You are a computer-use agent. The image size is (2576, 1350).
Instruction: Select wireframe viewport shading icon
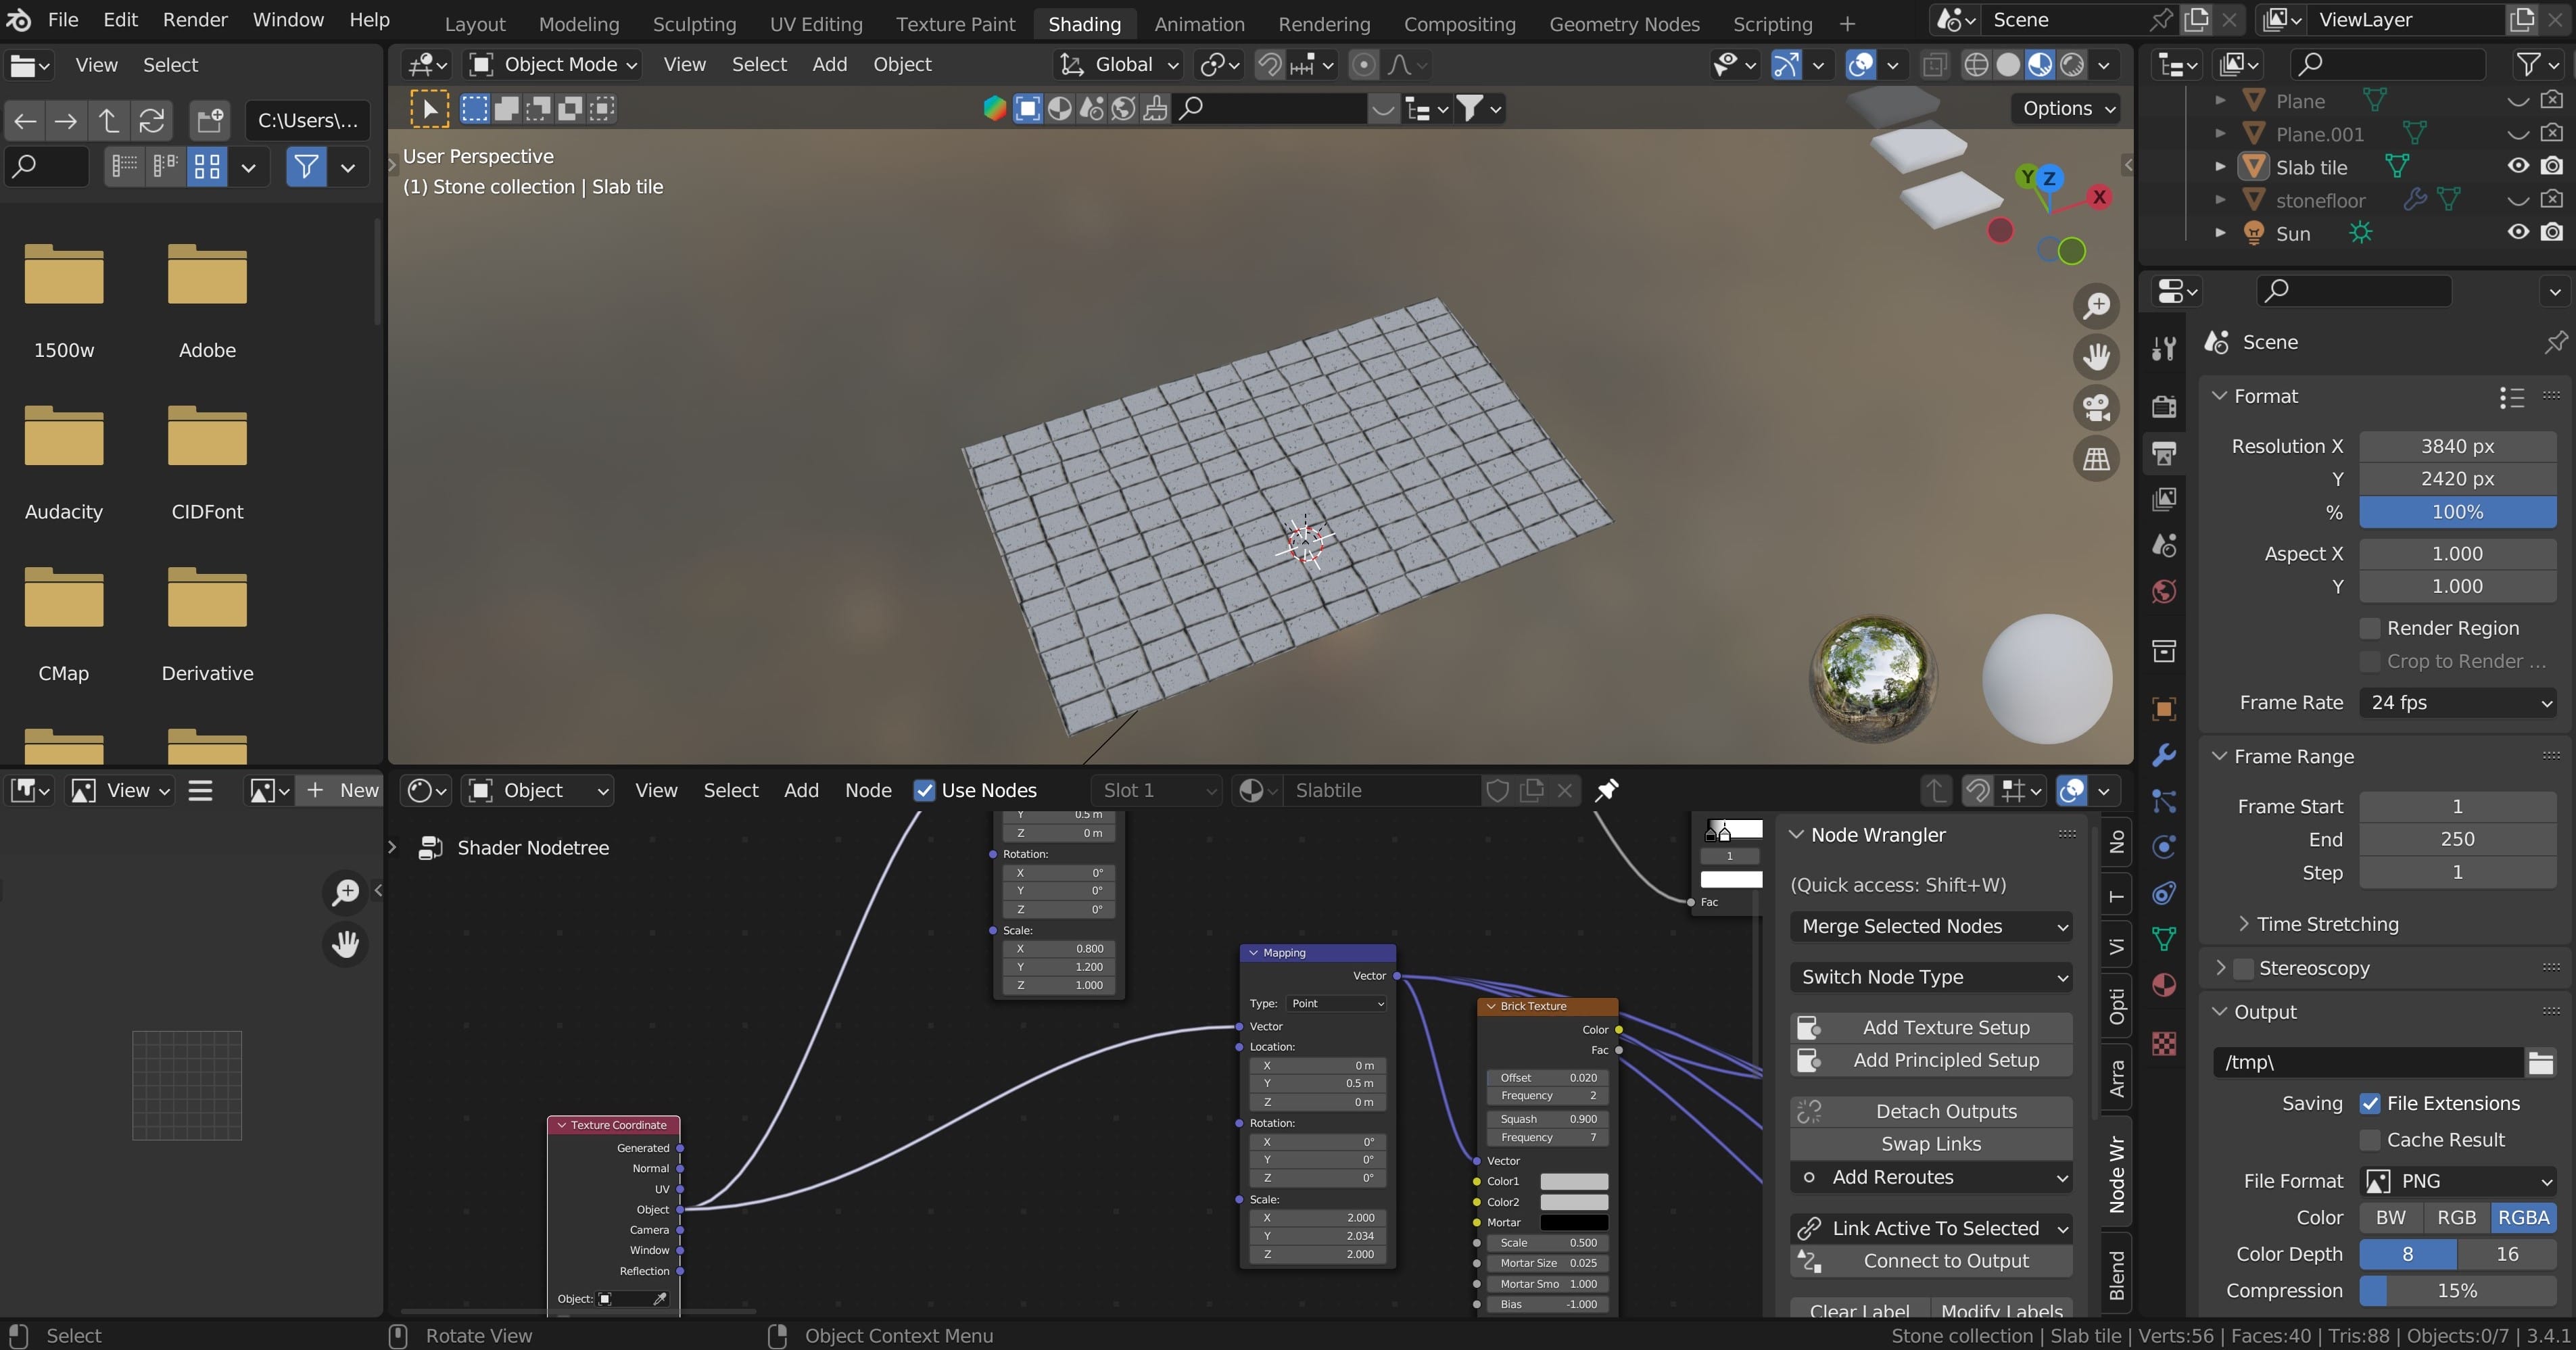click(x=1976, y=65)
